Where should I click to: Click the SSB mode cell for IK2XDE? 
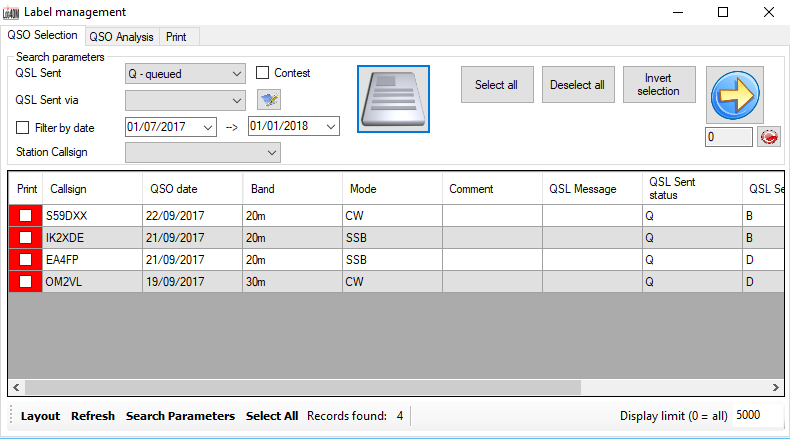click(392, 237)
